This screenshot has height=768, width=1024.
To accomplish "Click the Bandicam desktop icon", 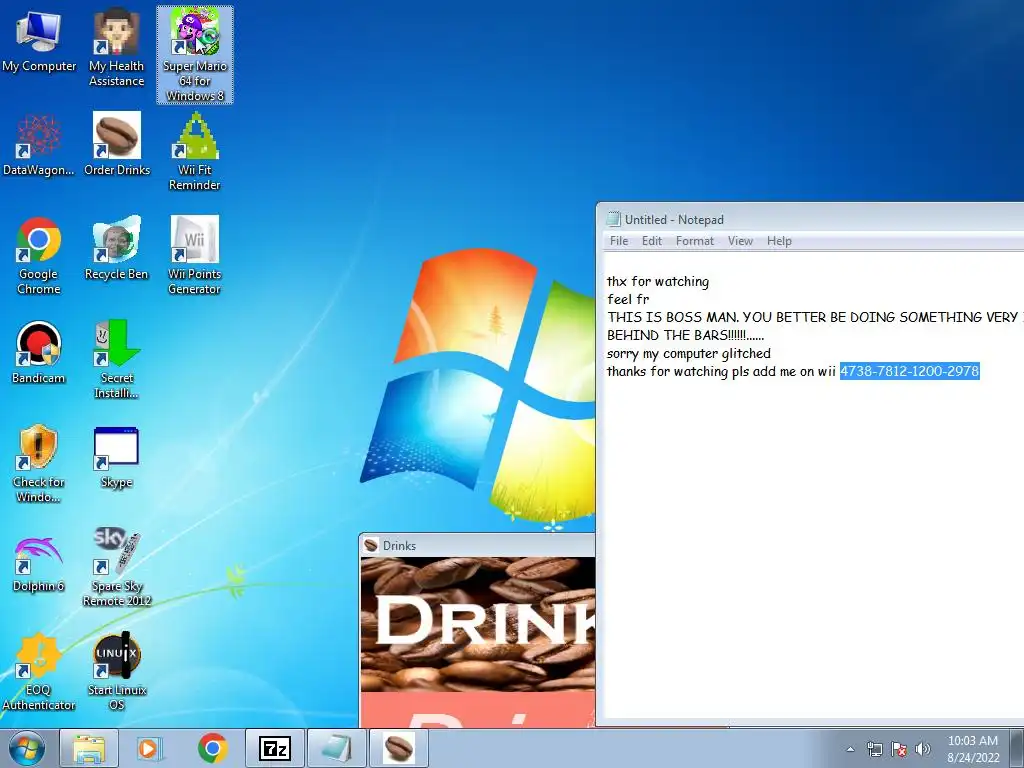I will [x=39, y=353].
